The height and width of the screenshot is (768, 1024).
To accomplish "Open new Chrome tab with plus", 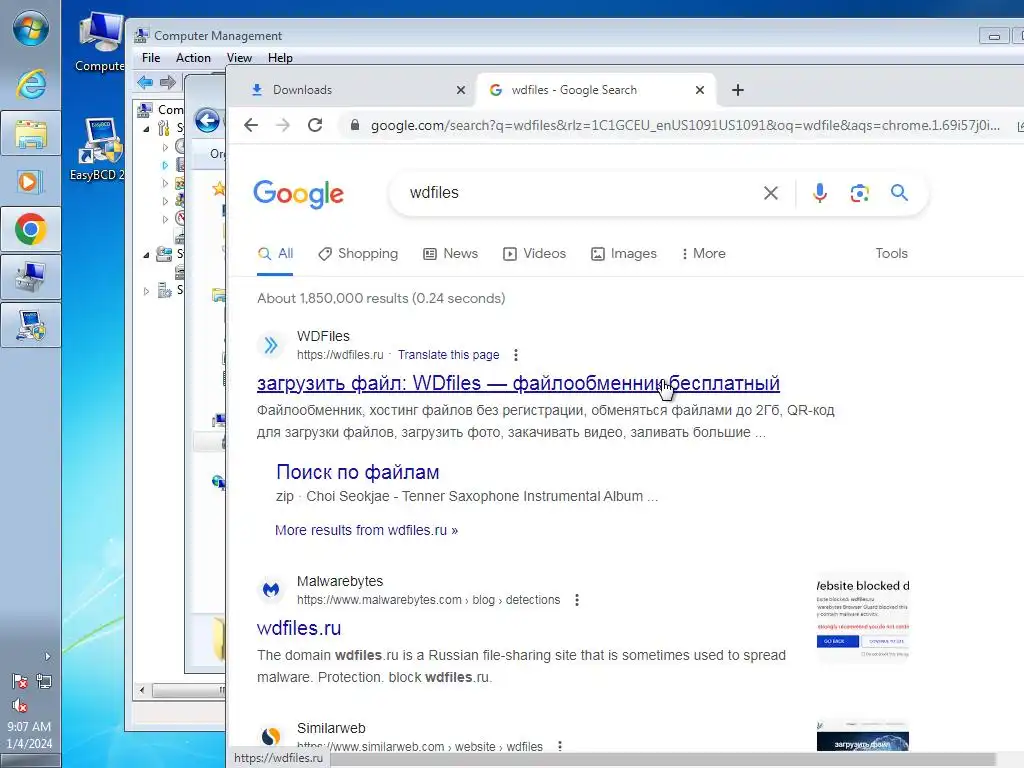I will [737, 89].
